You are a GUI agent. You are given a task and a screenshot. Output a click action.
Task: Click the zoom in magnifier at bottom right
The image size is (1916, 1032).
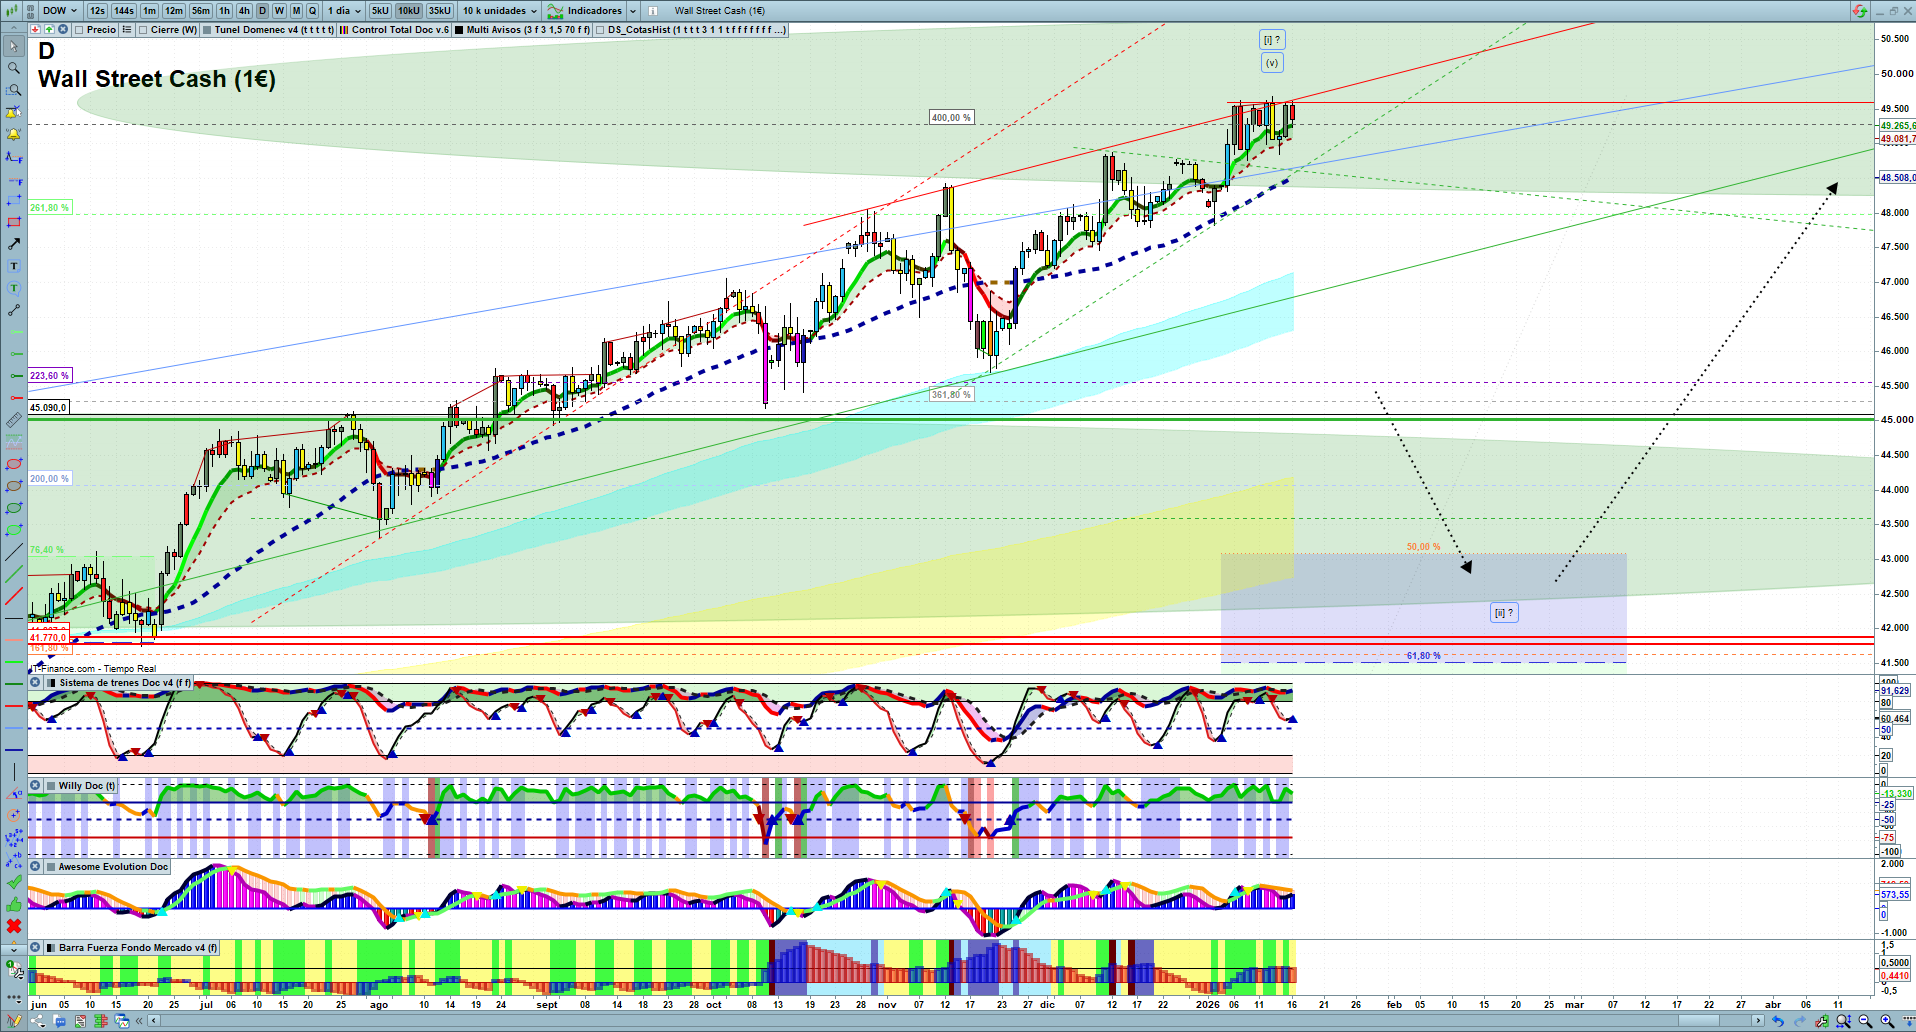click(1887, 1021)
